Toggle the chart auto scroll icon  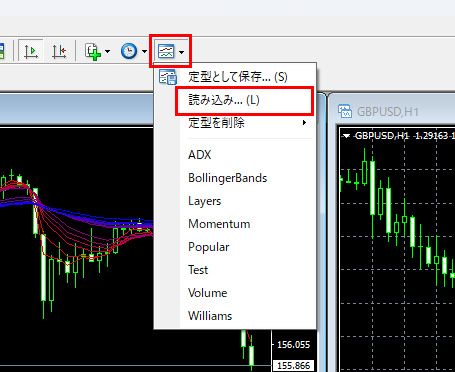point(30,51)
